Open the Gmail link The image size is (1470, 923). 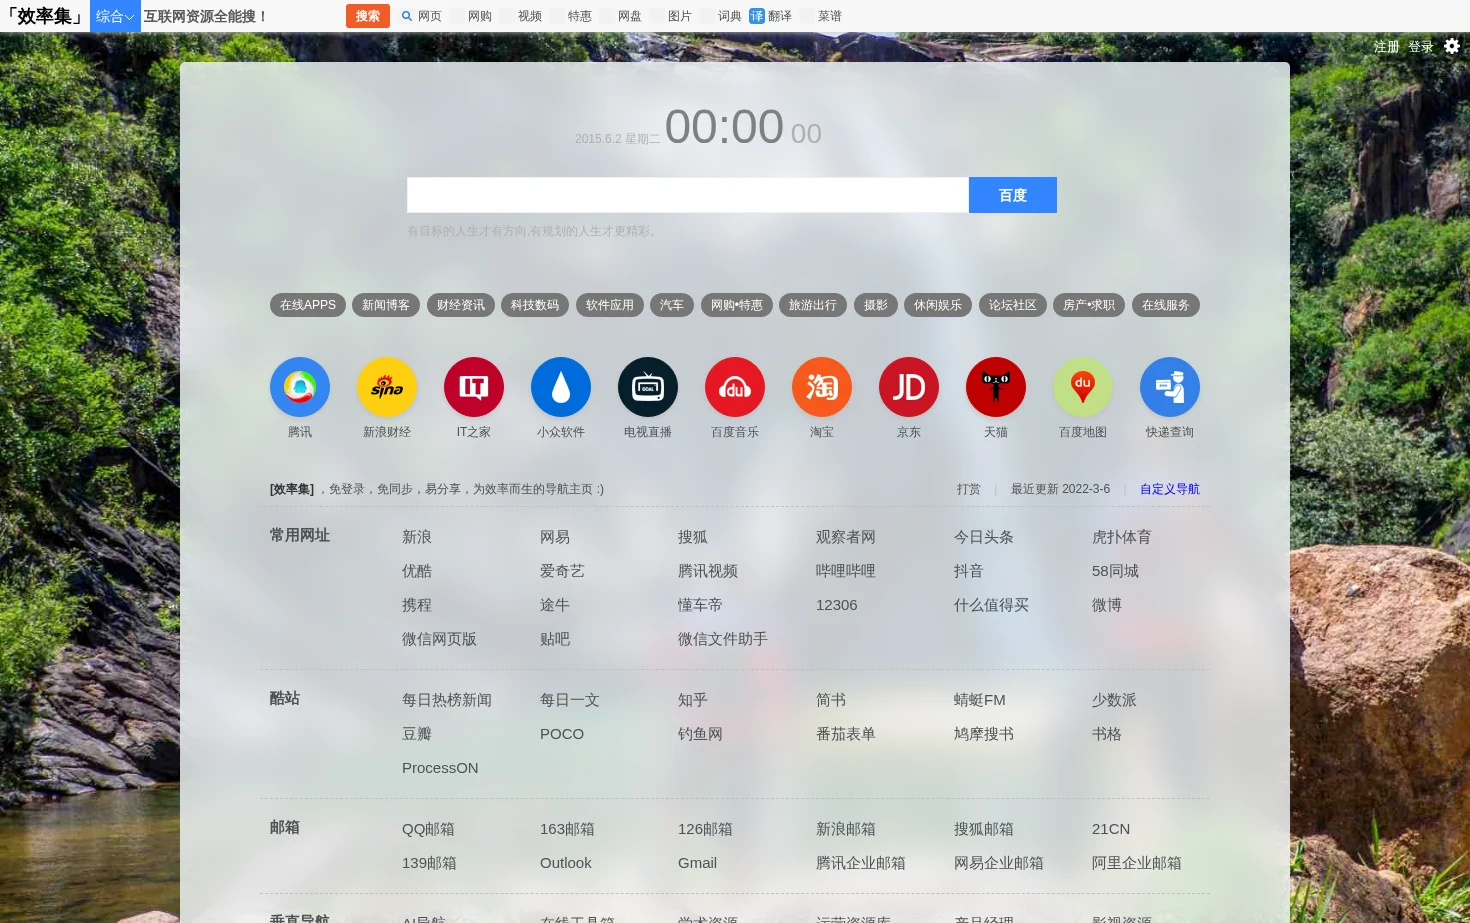click(x=698, y=863)
